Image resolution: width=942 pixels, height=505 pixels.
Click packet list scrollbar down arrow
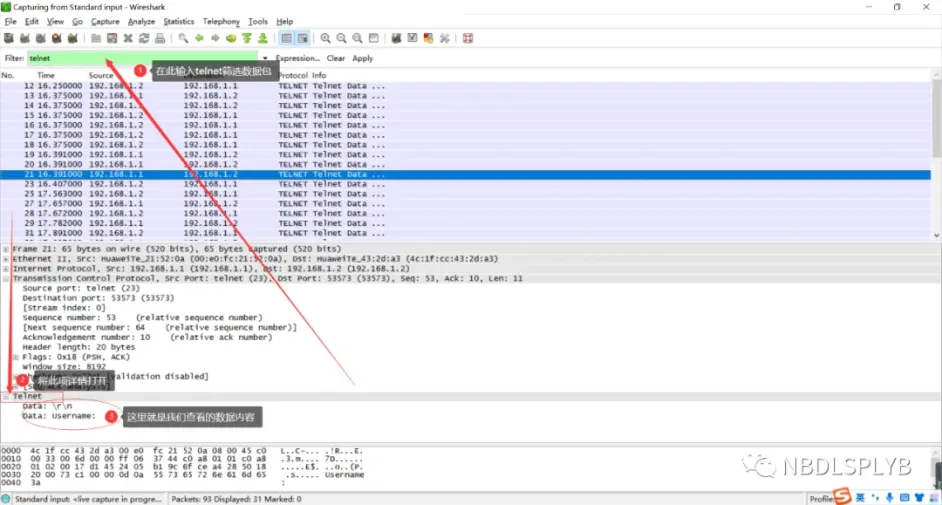click(x=937, y=236)
